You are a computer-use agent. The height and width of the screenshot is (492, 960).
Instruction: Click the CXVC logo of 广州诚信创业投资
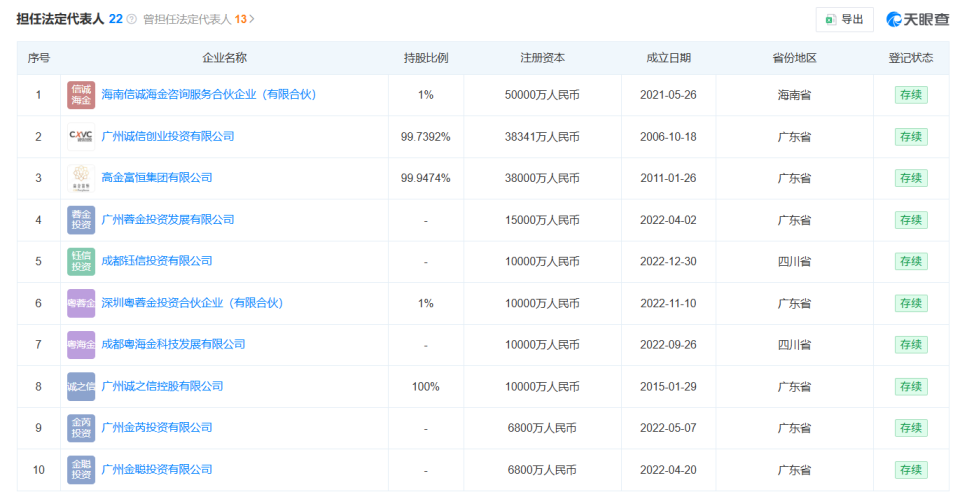click(81, 136)
